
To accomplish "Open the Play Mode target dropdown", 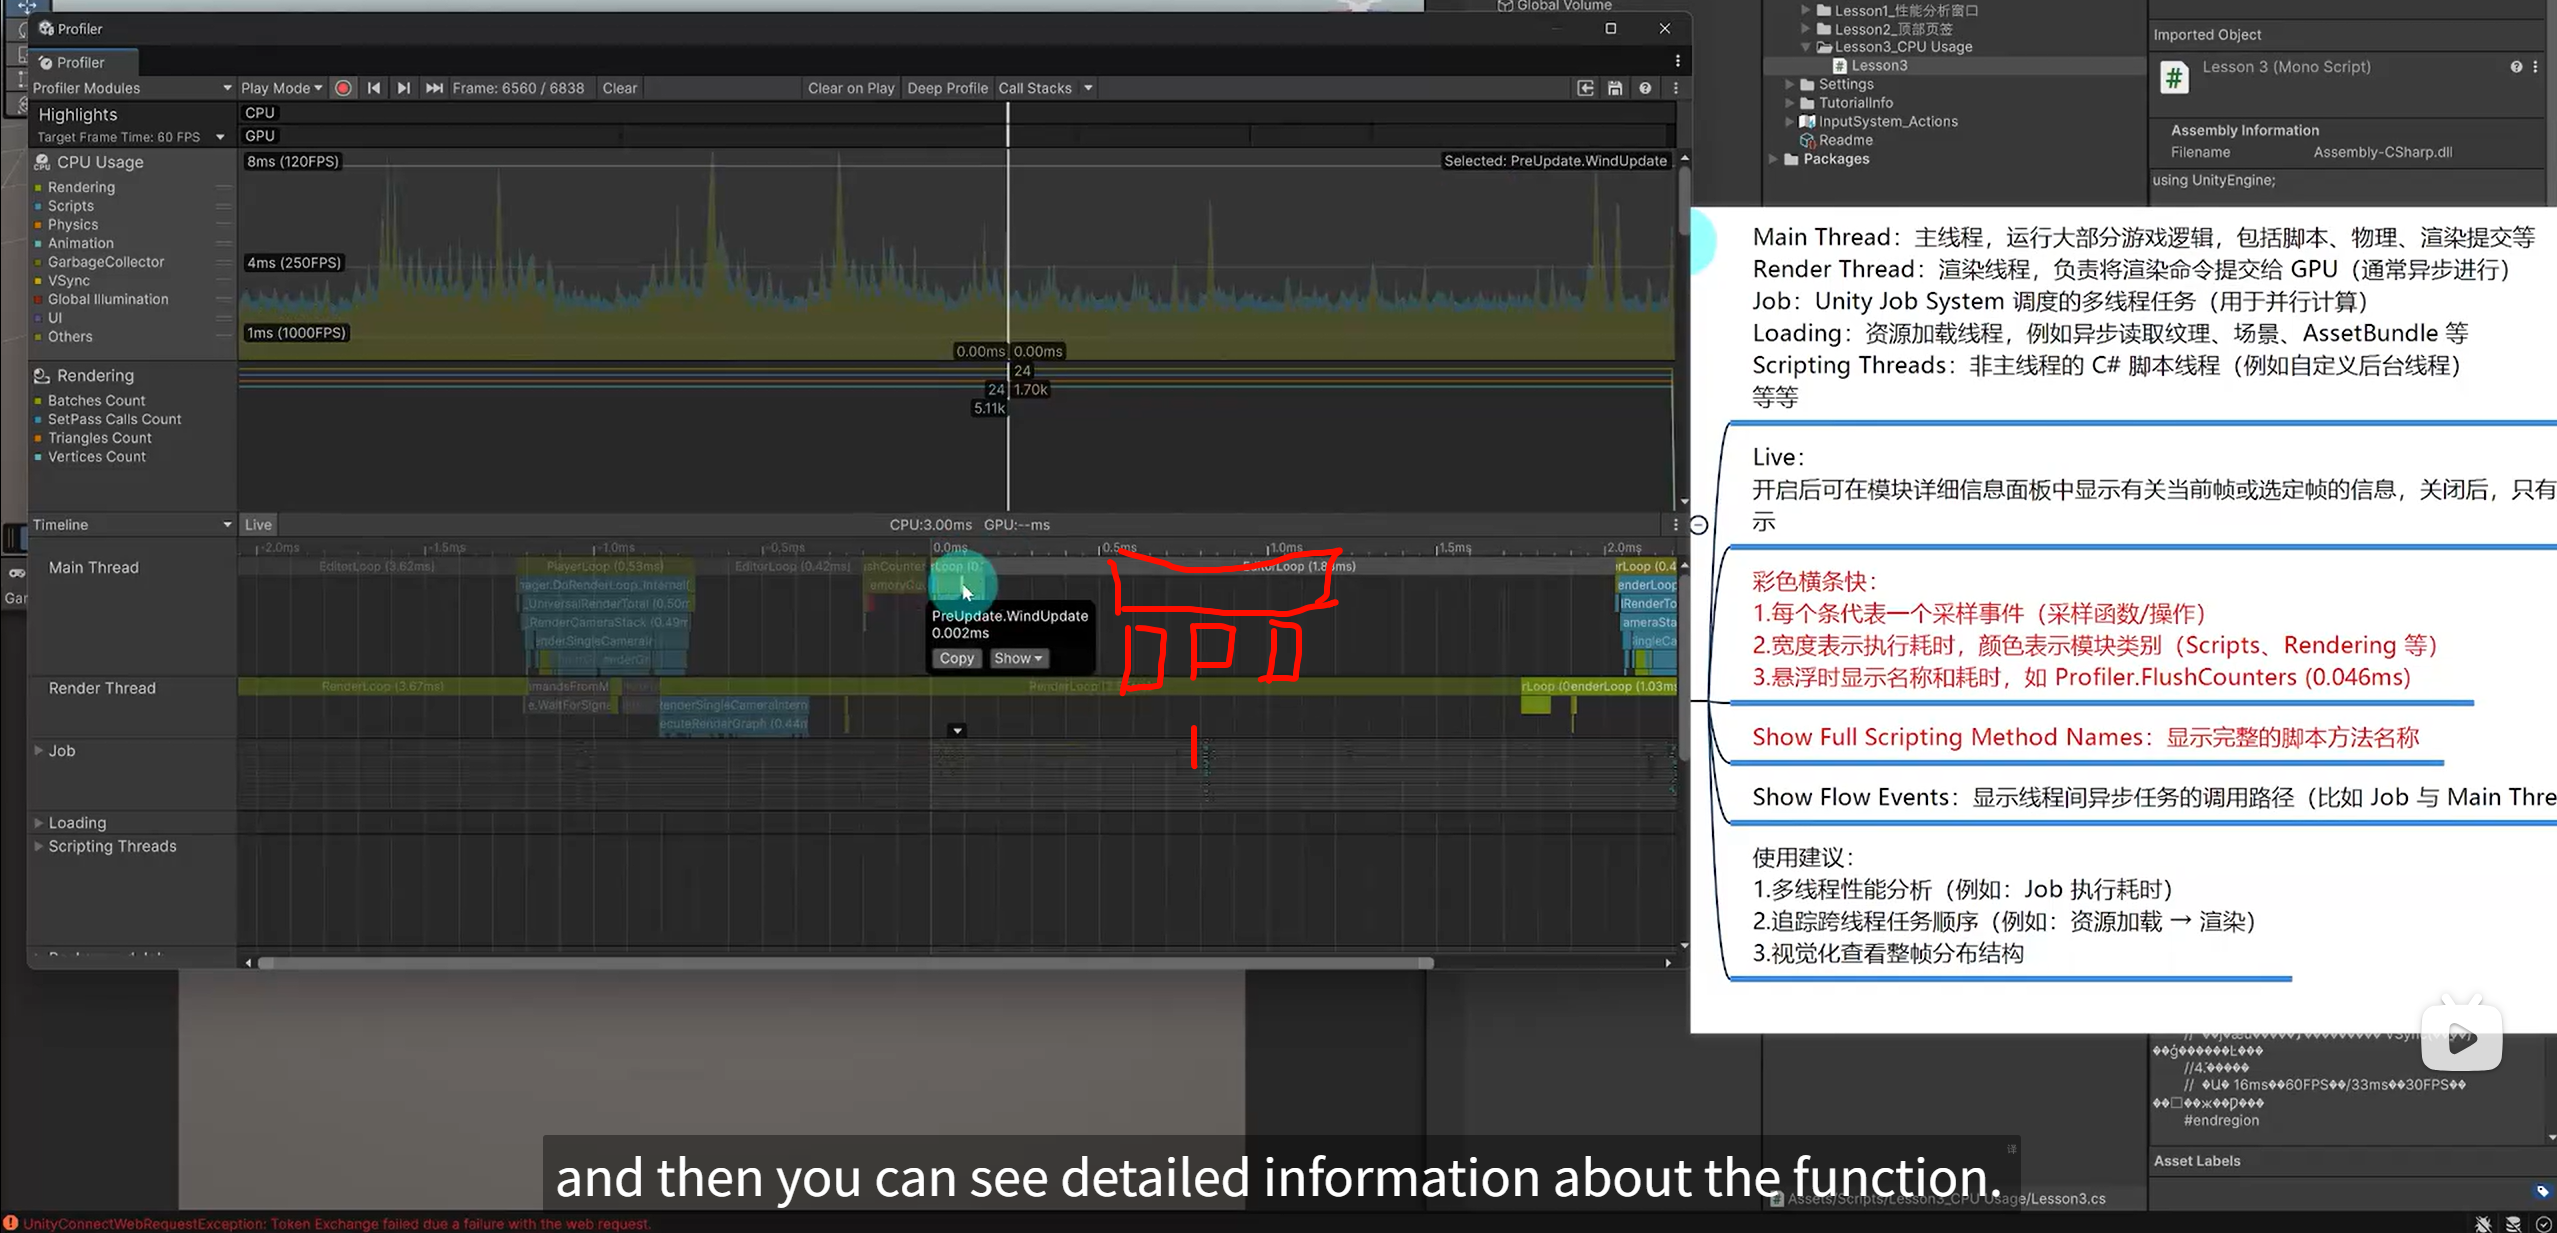I will [282, 88].
